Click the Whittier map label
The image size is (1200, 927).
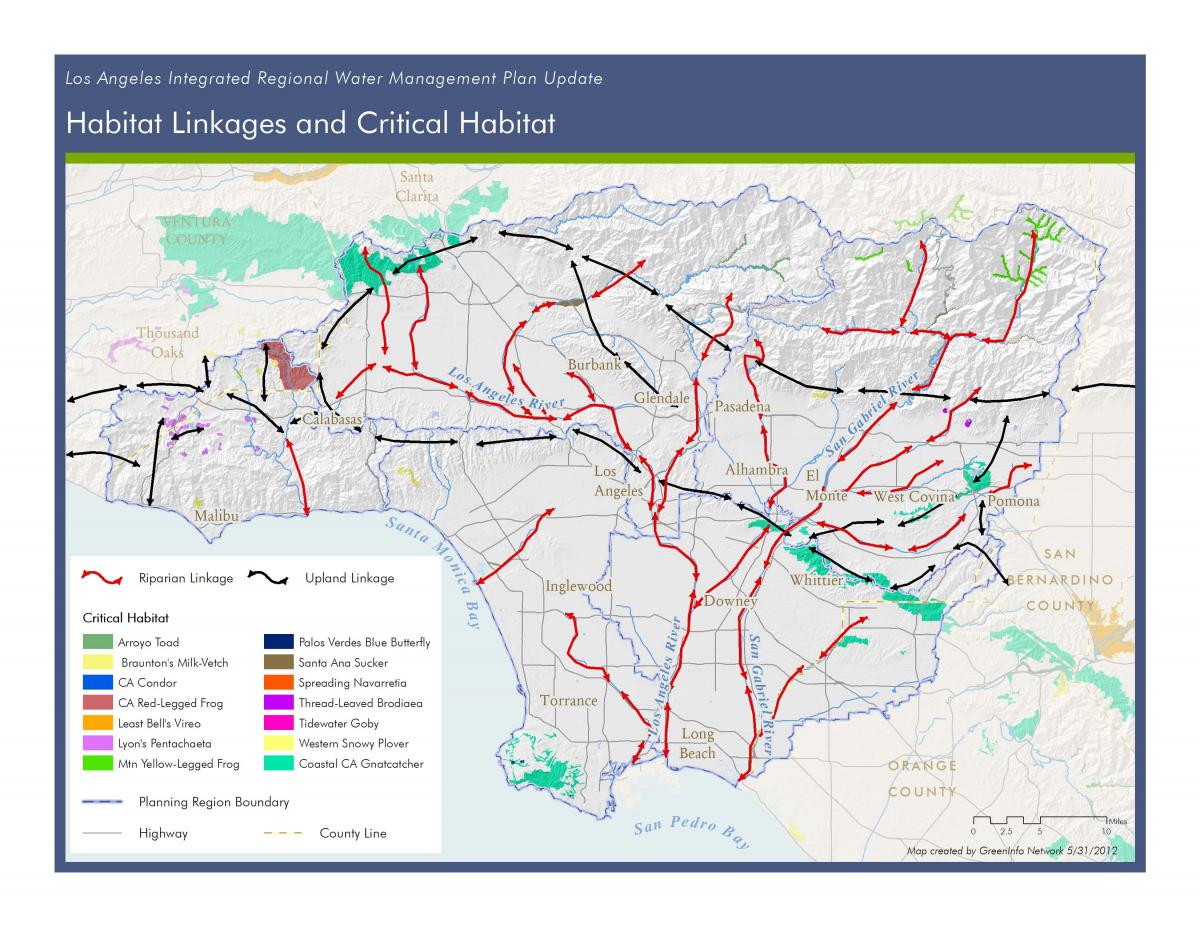[817, 580]
